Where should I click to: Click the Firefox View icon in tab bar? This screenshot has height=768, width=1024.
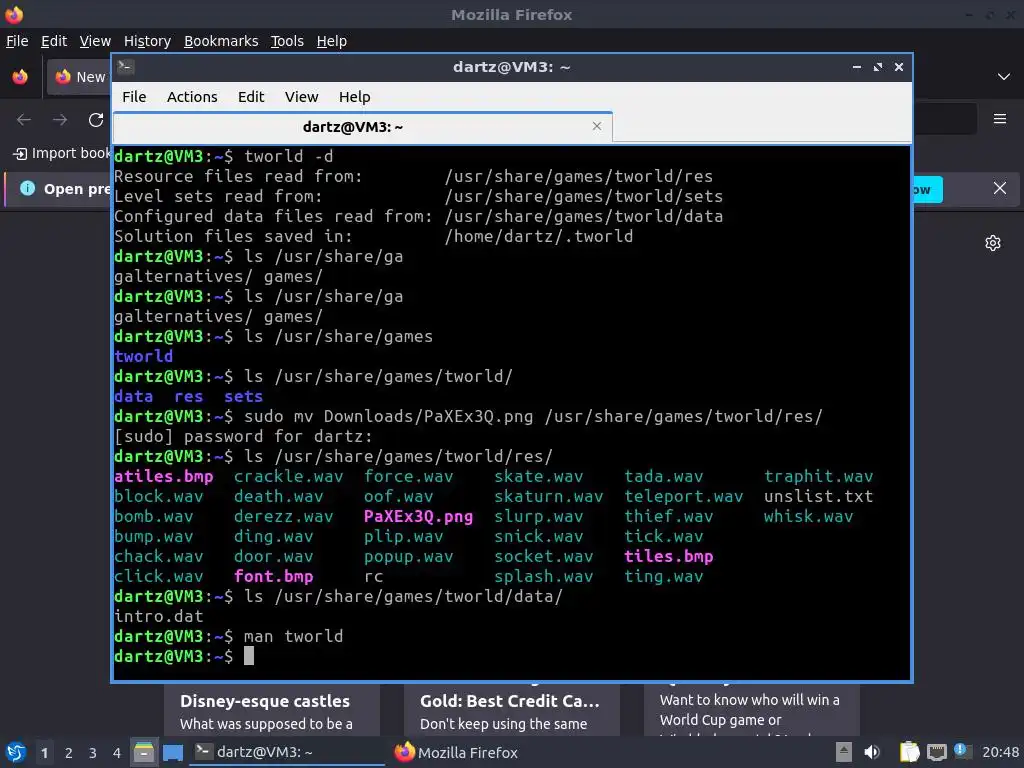(x=20, y=76)
